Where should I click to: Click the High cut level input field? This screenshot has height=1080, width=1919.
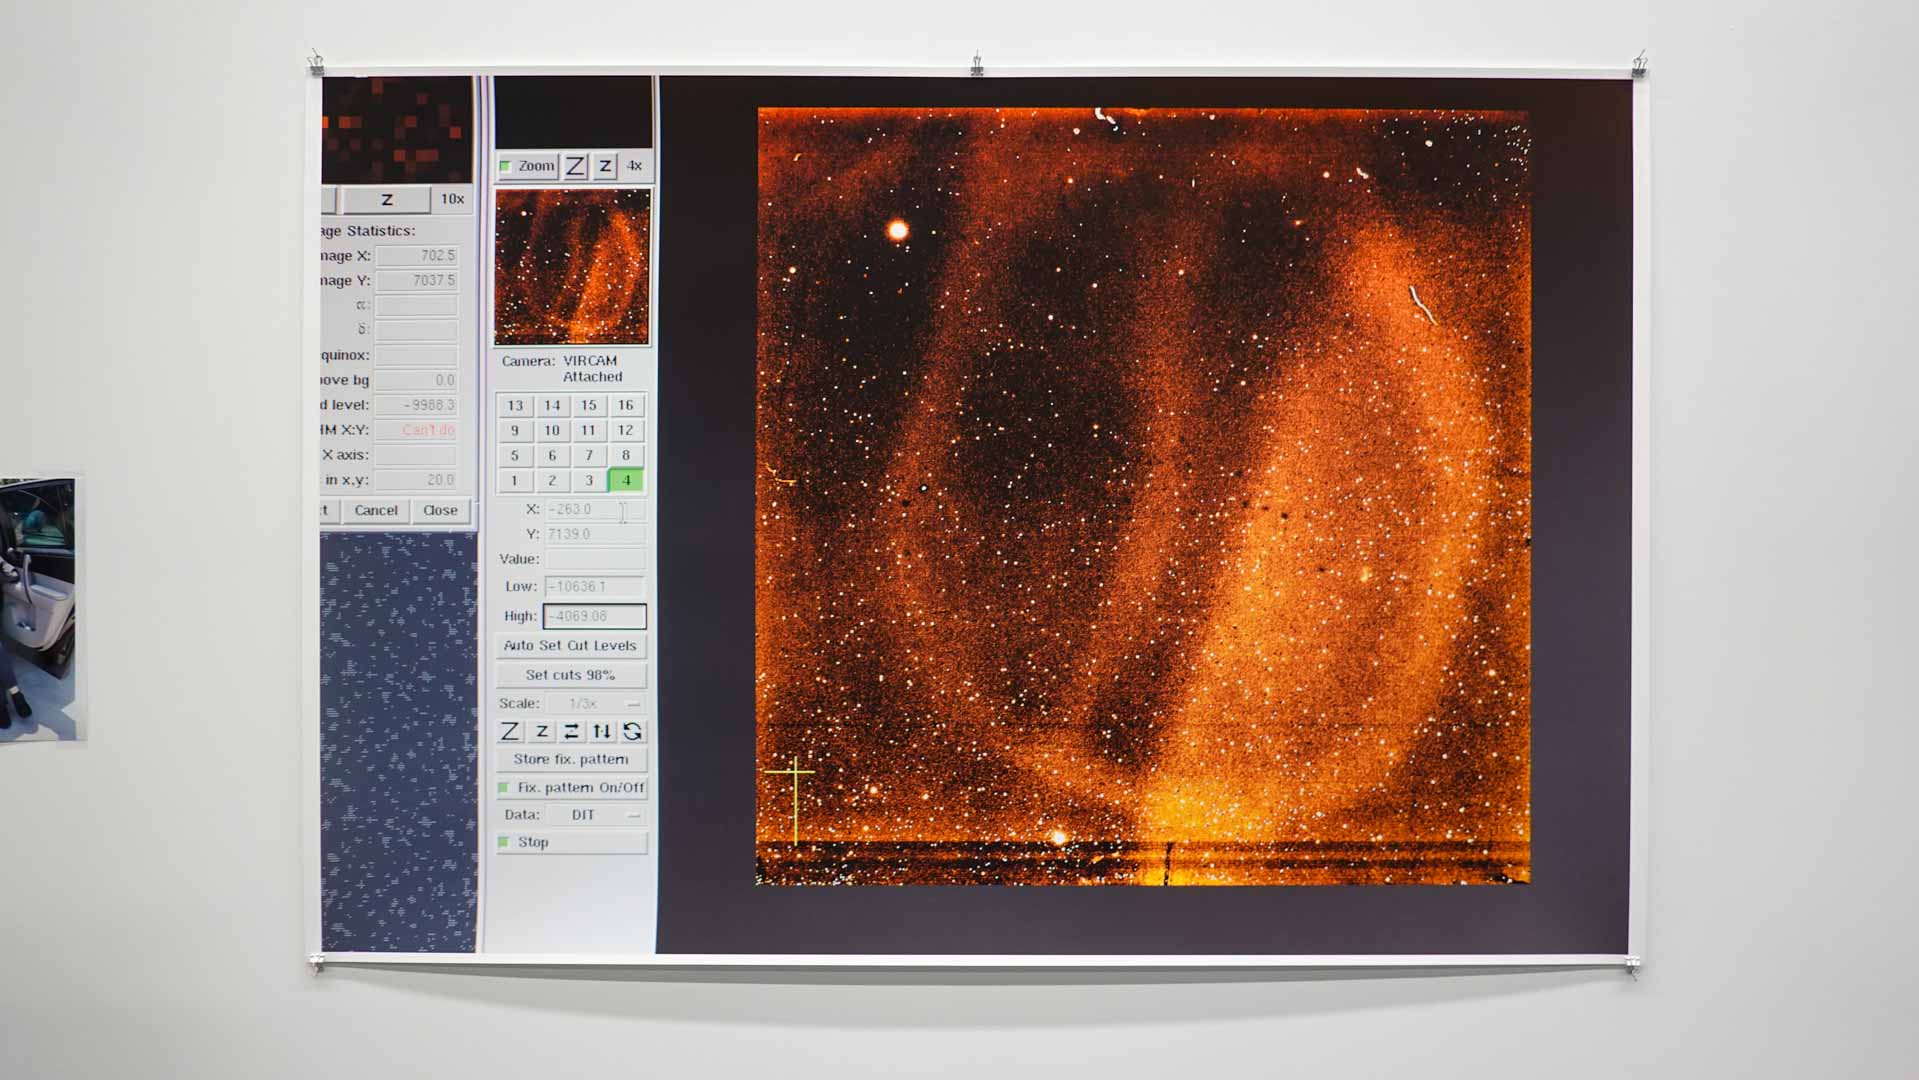pyautogui.click(x=594, y=617)
